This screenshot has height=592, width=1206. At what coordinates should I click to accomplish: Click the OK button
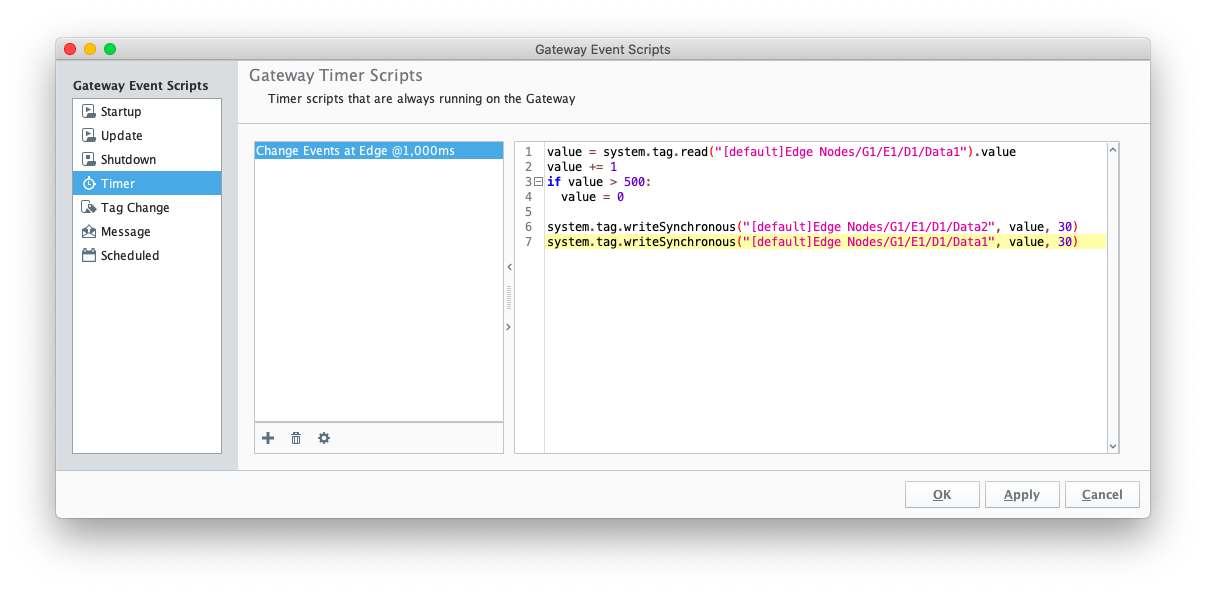942,495
